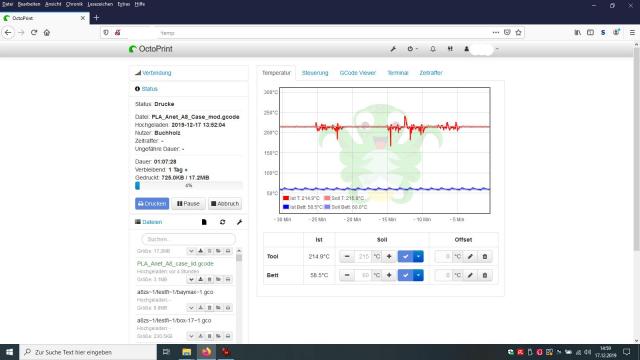Bookmark this page with the star icon
640x360 pixels.
518,33
